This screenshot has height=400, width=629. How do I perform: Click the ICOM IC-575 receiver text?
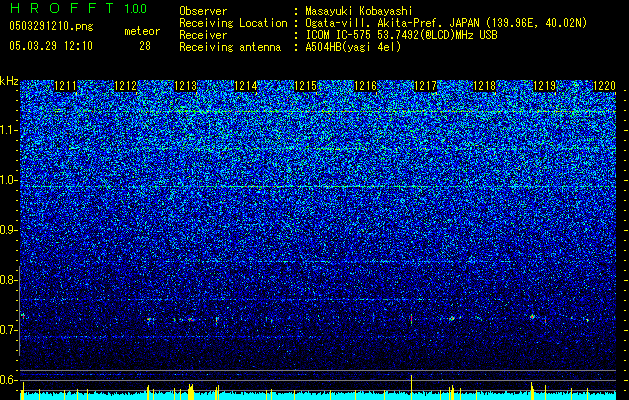(402, 35)
